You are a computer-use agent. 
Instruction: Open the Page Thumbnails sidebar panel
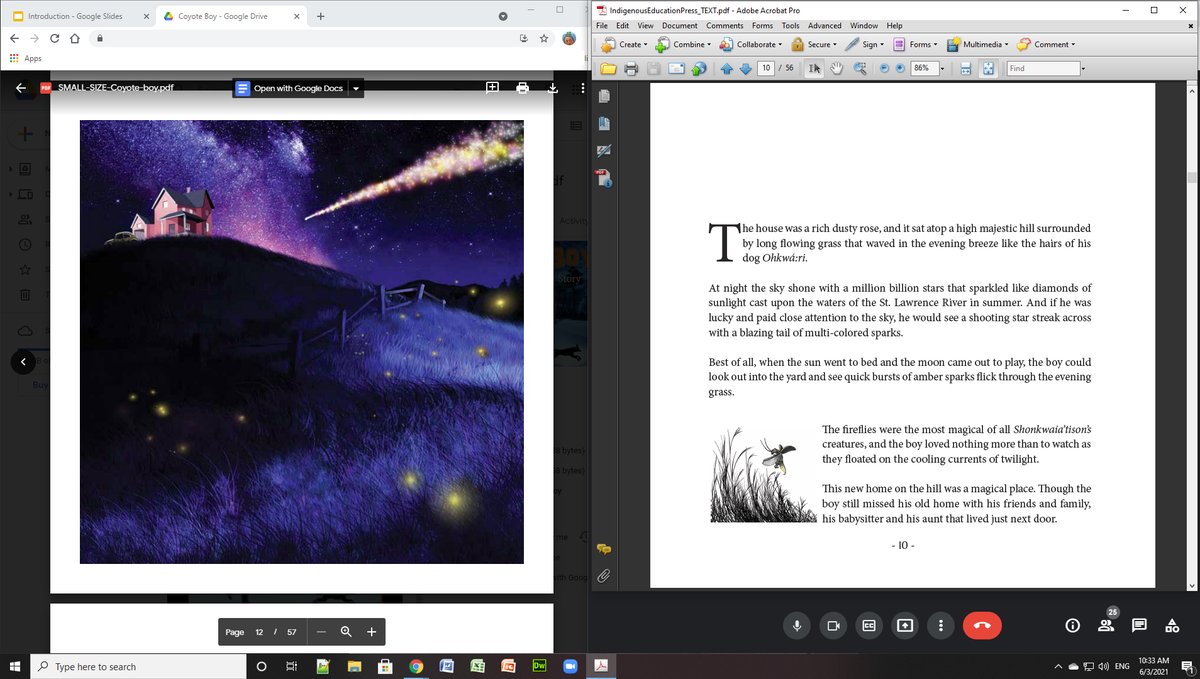coord(602,96)
